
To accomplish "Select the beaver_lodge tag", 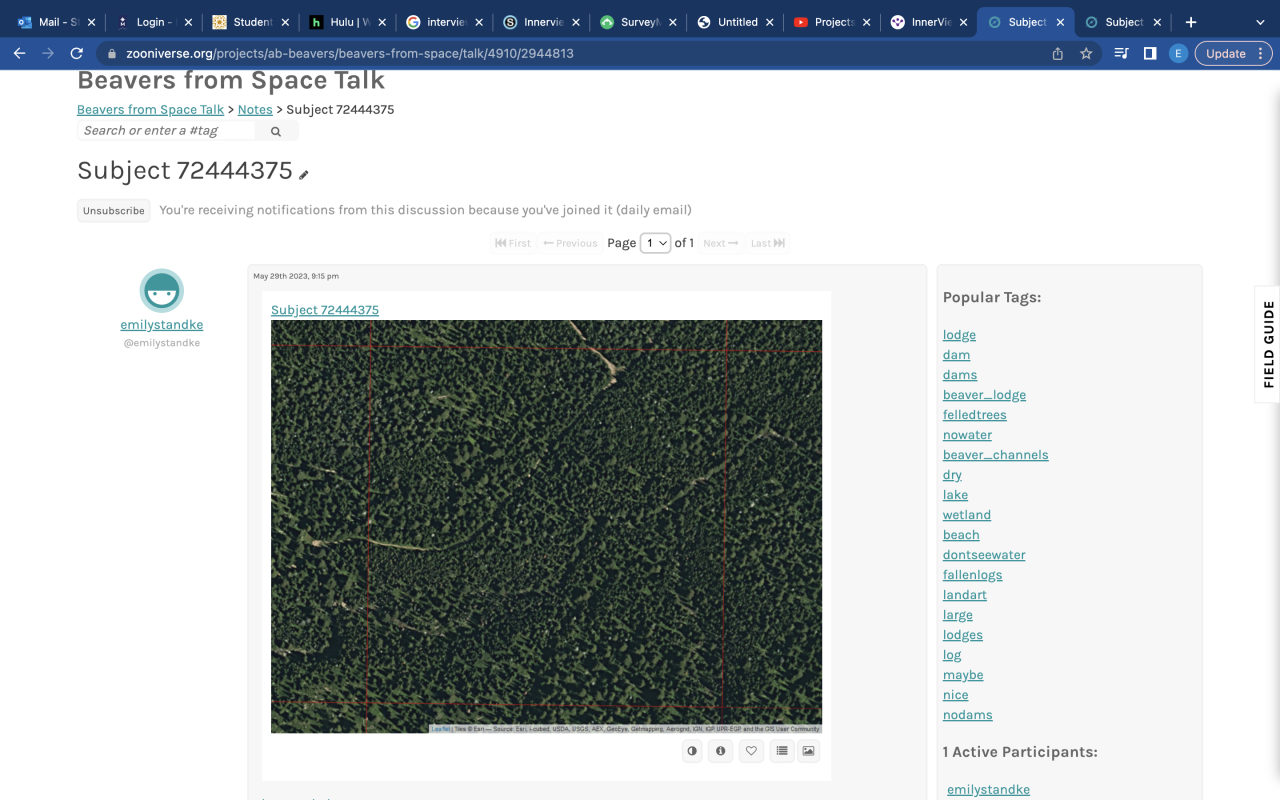I will [984, 395].
